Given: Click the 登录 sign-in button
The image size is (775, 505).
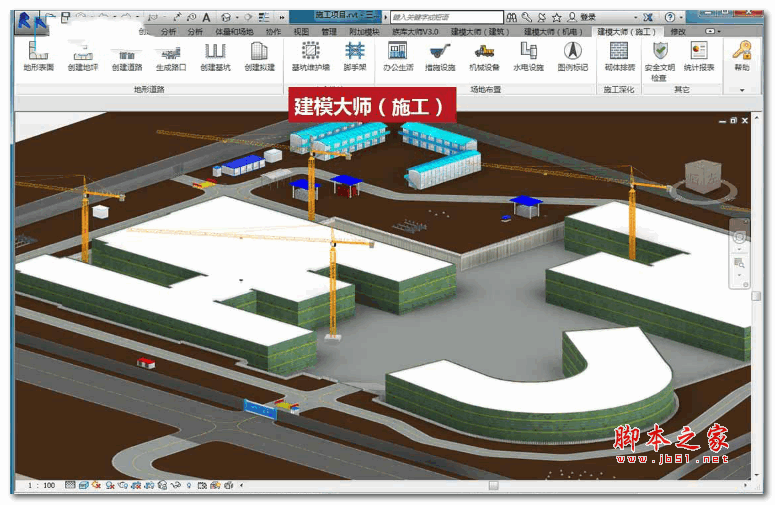Looking at the screenshot, I should tap(582, 17).
